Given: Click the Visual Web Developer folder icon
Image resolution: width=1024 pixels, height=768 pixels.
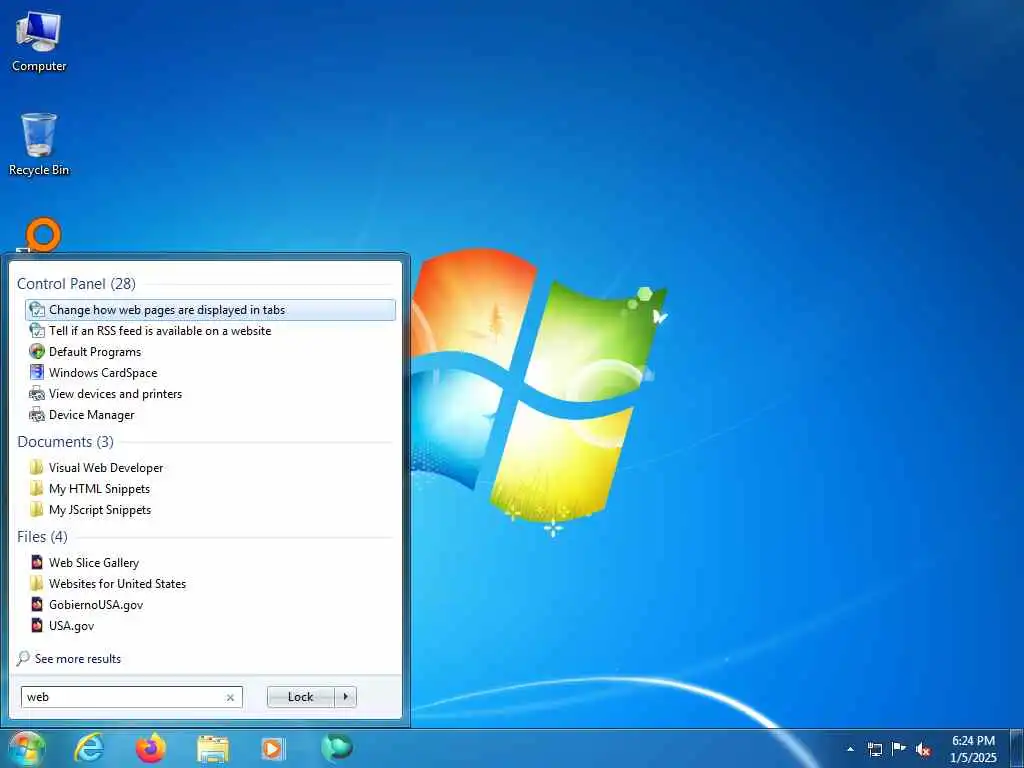Looking at the screenshot, I should tap(37, 468).
